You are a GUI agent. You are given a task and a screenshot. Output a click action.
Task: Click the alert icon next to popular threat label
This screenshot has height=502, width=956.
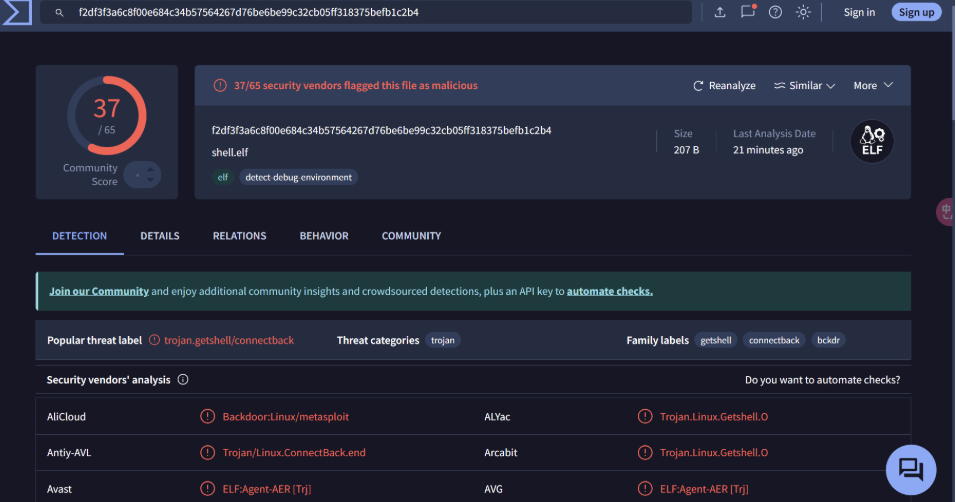155,340
